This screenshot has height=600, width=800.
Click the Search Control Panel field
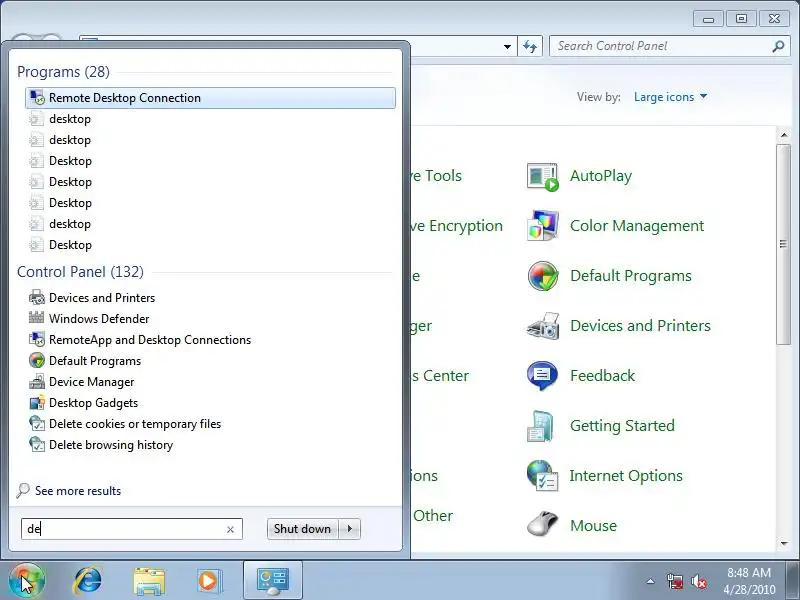669,46
